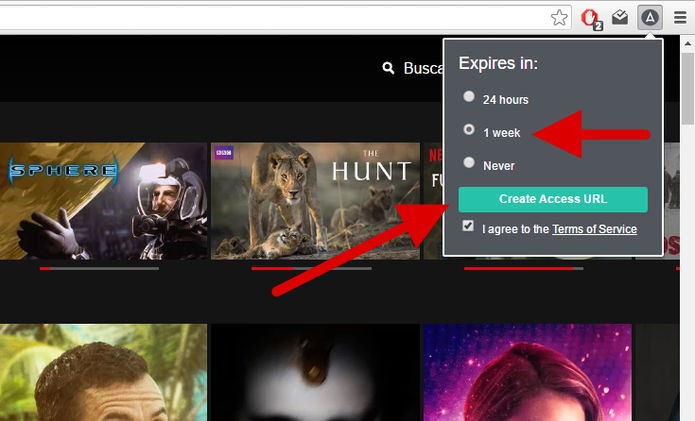Image resolution: width=695 pixels, height=421 pixels.
Task: Click the page scrollbar up arrow
Action: [687, 44]
